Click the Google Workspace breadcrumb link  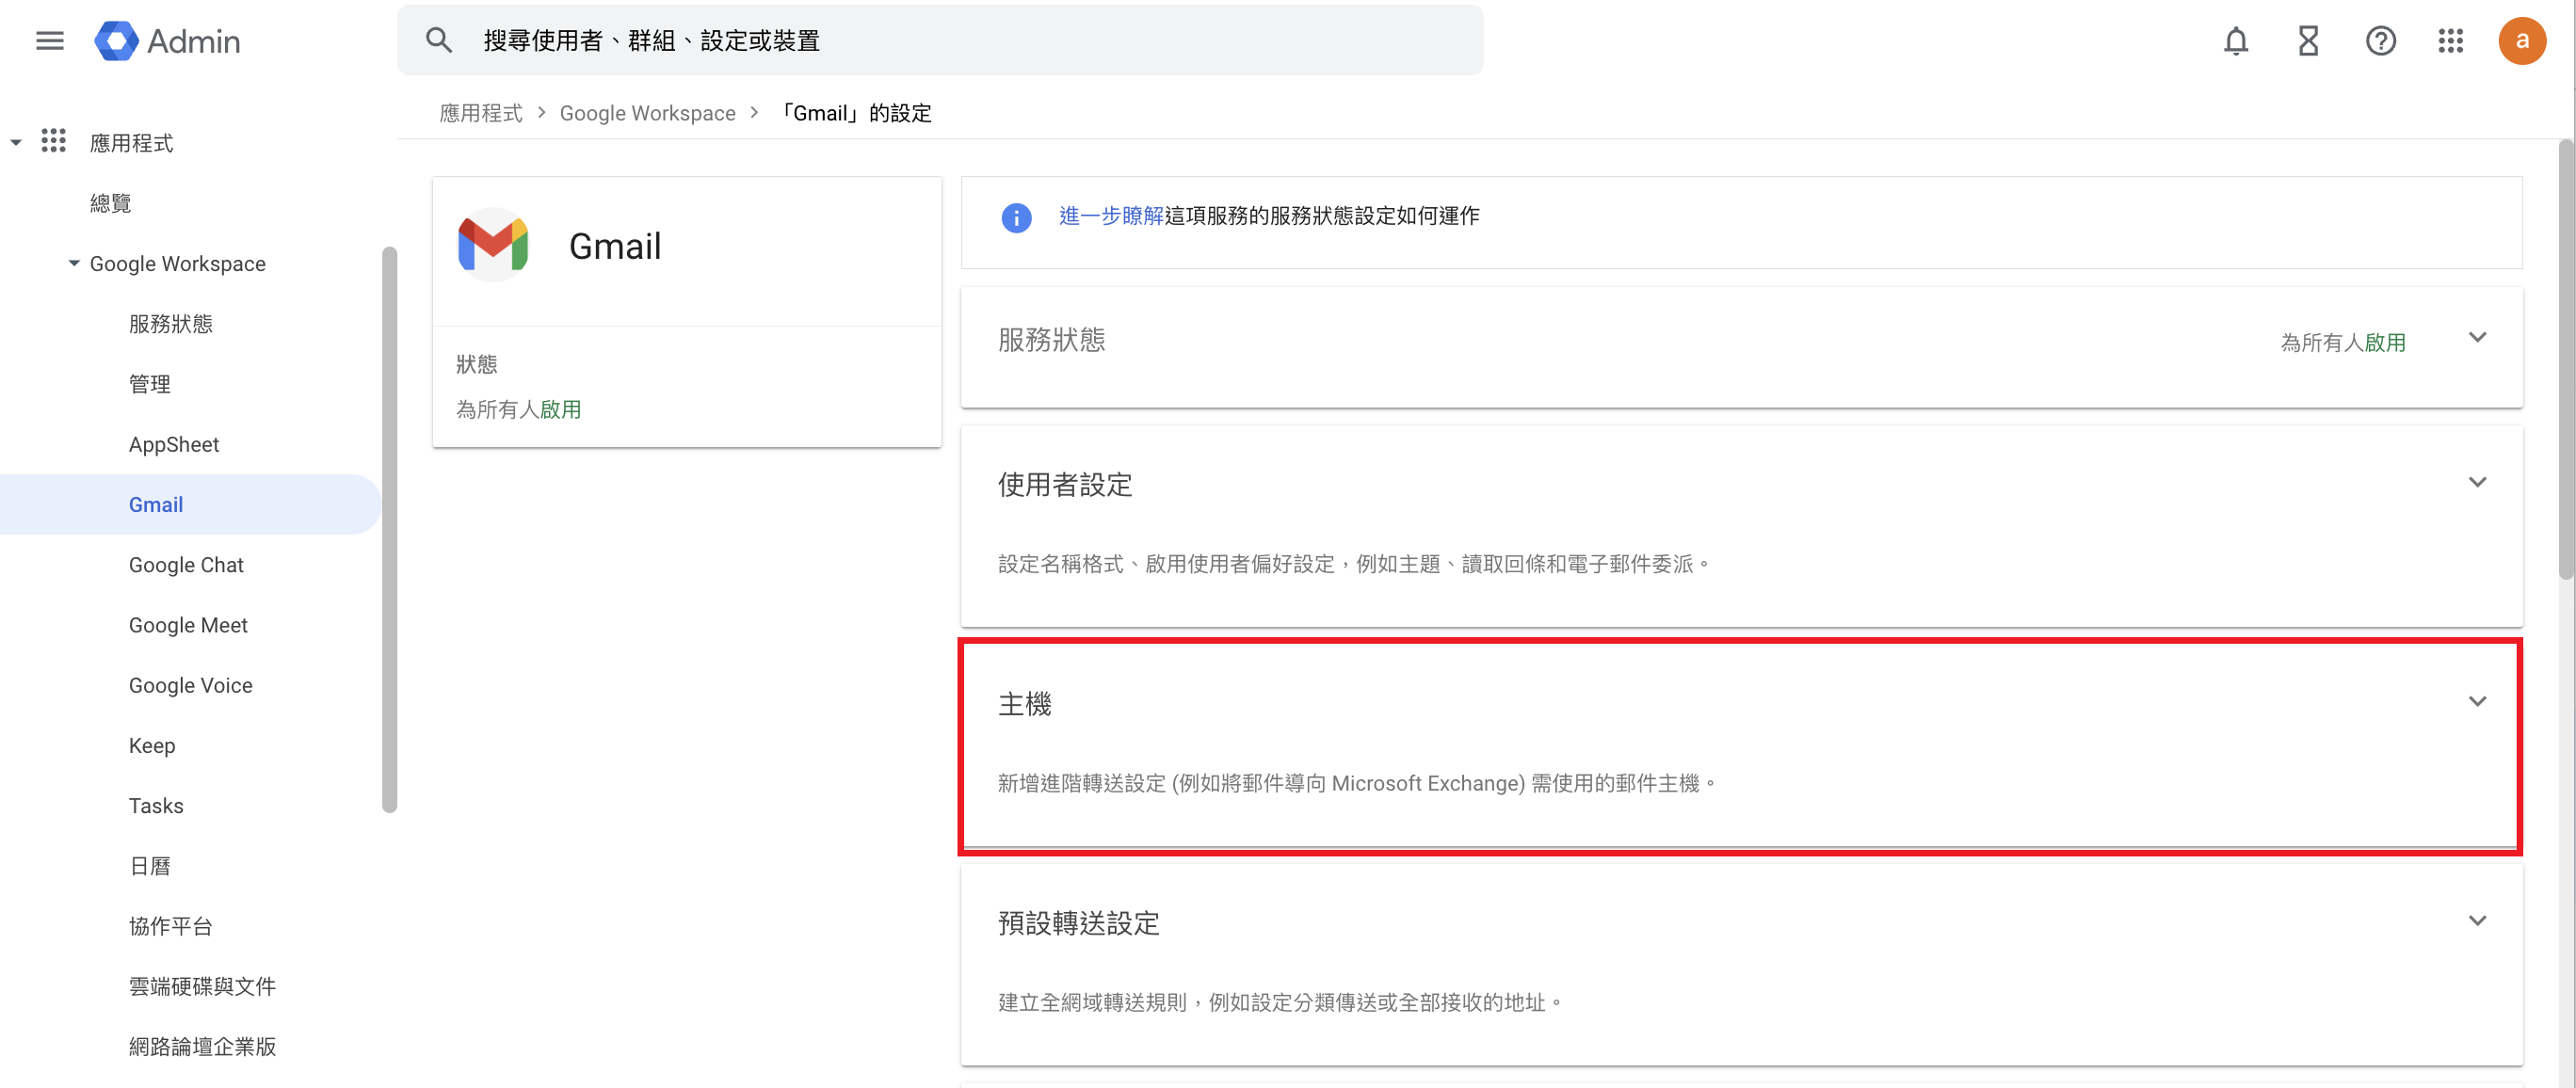(x=648, y=113)
